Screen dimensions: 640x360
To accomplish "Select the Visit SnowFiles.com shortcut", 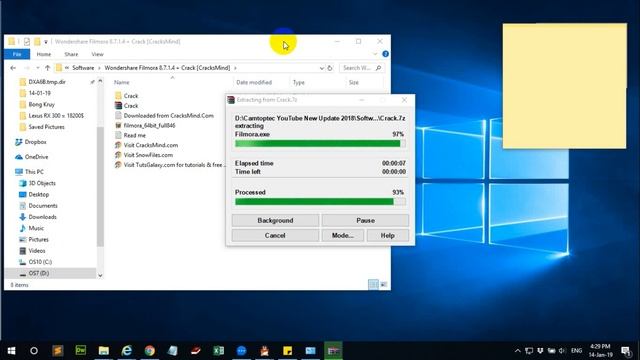I will [148, 155].
